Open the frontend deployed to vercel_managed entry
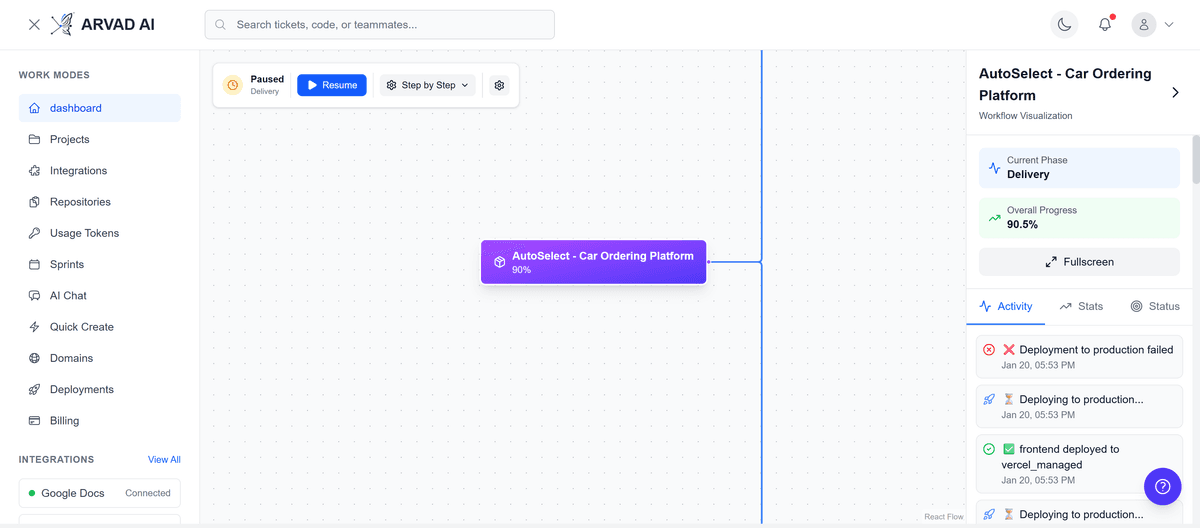The height and width of the screenshot is (528, 1200). pyautogui.click(x=1079, y=464)
